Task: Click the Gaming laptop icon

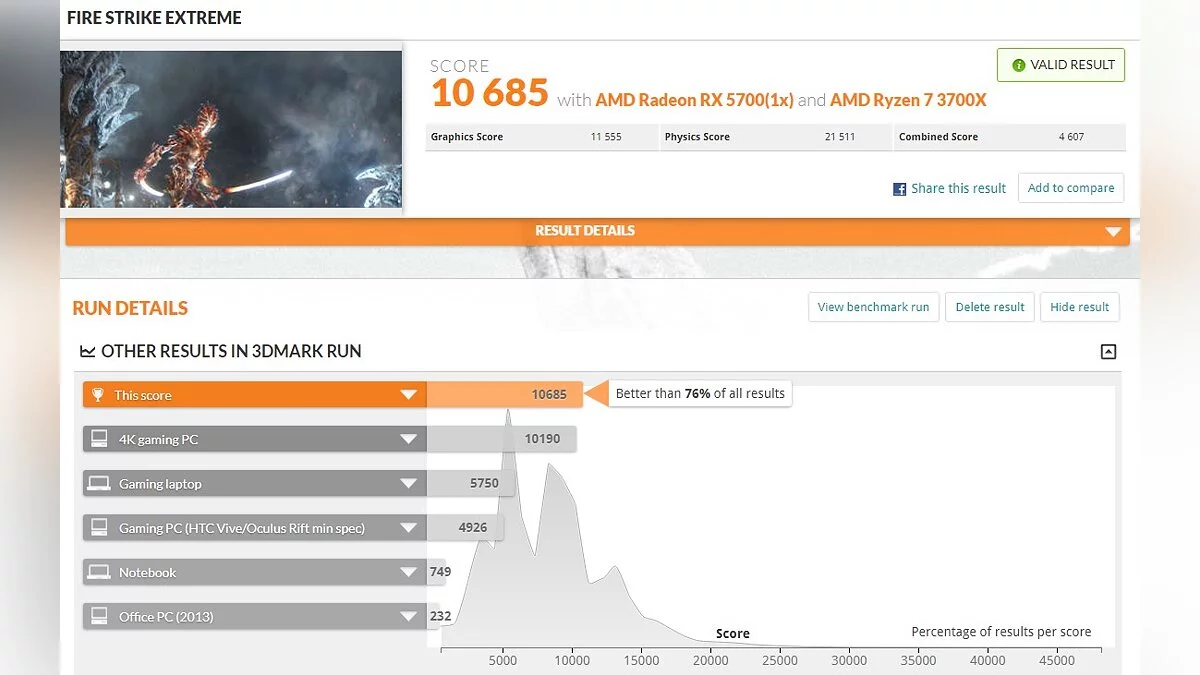Action: click(x=99, y=484)
